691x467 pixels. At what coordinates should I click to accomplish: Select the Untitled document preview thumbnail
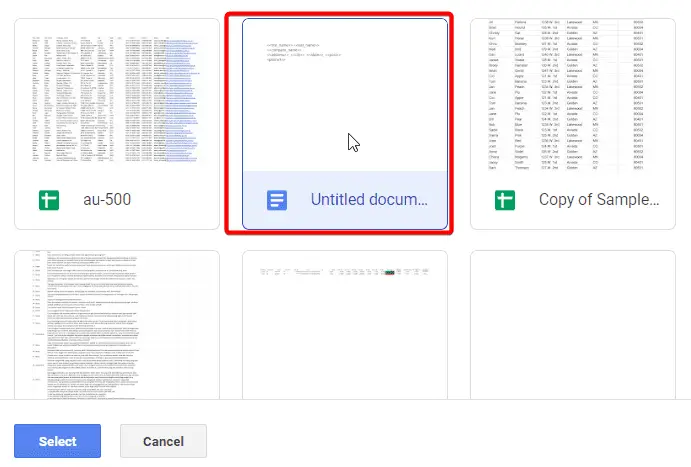[345, 95]
